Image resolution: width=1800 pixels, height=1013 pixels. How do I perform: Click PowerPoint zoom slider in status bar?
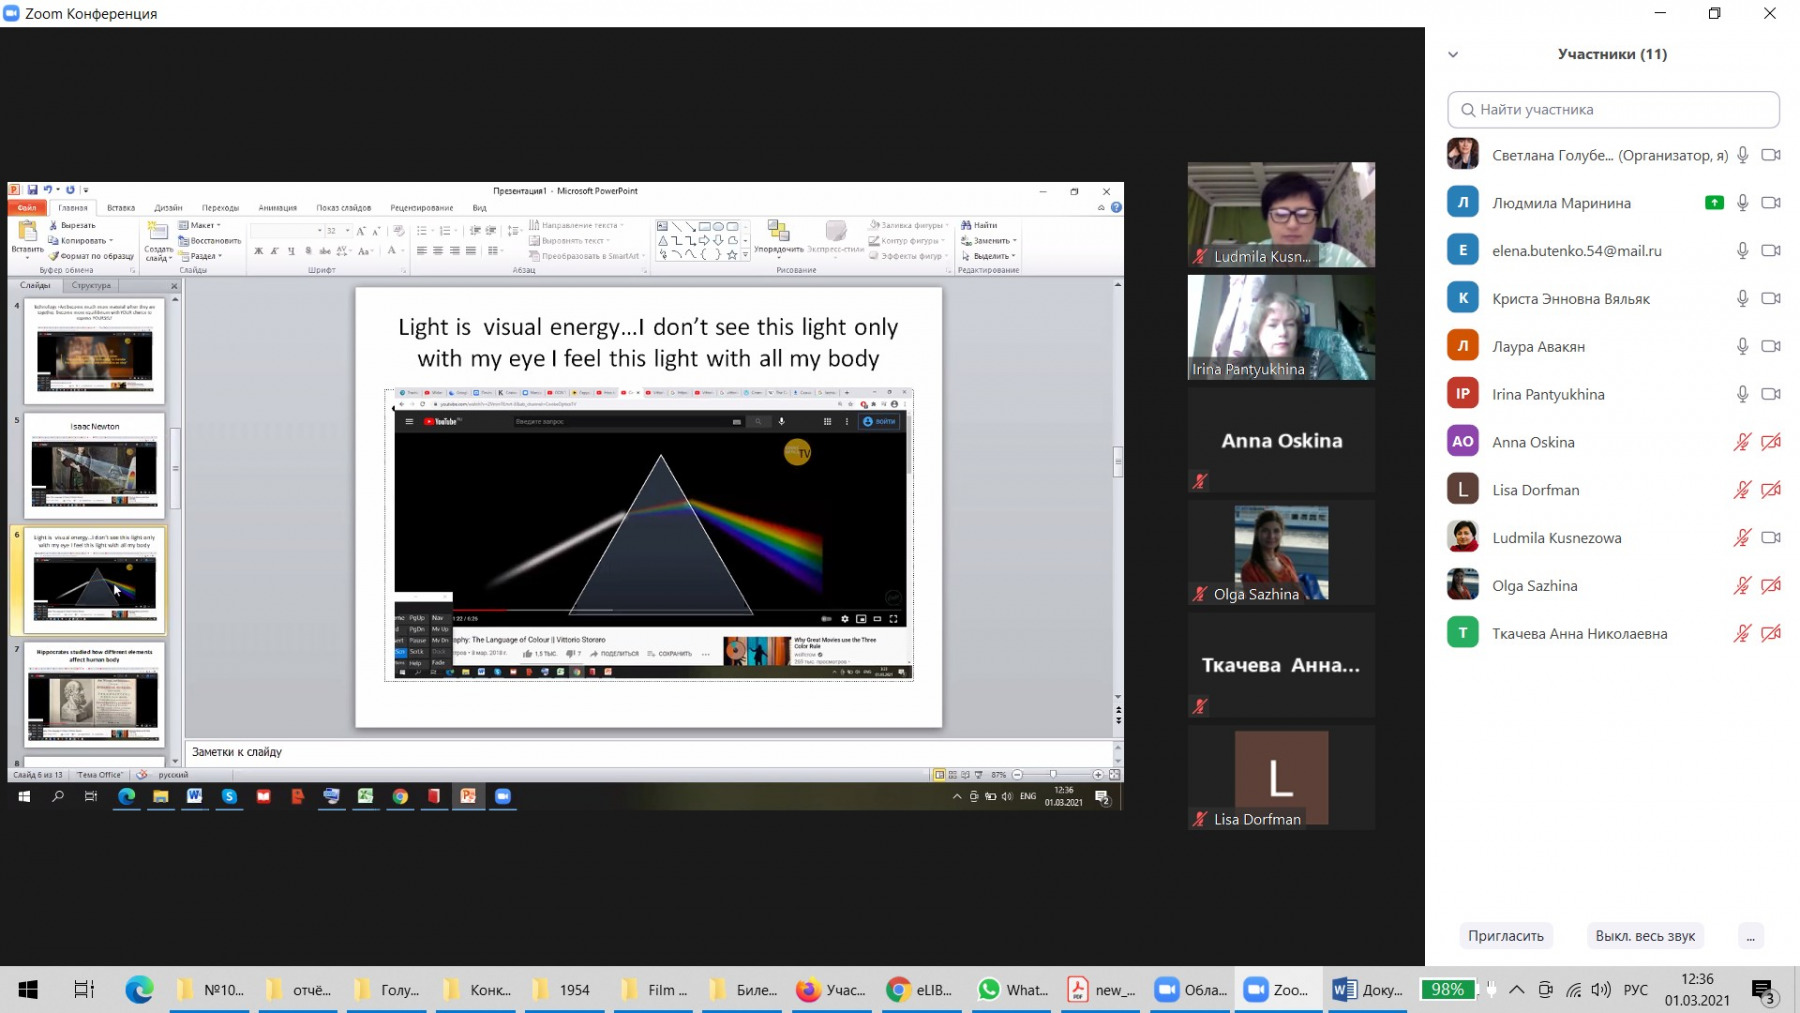tap(1052, 775)
